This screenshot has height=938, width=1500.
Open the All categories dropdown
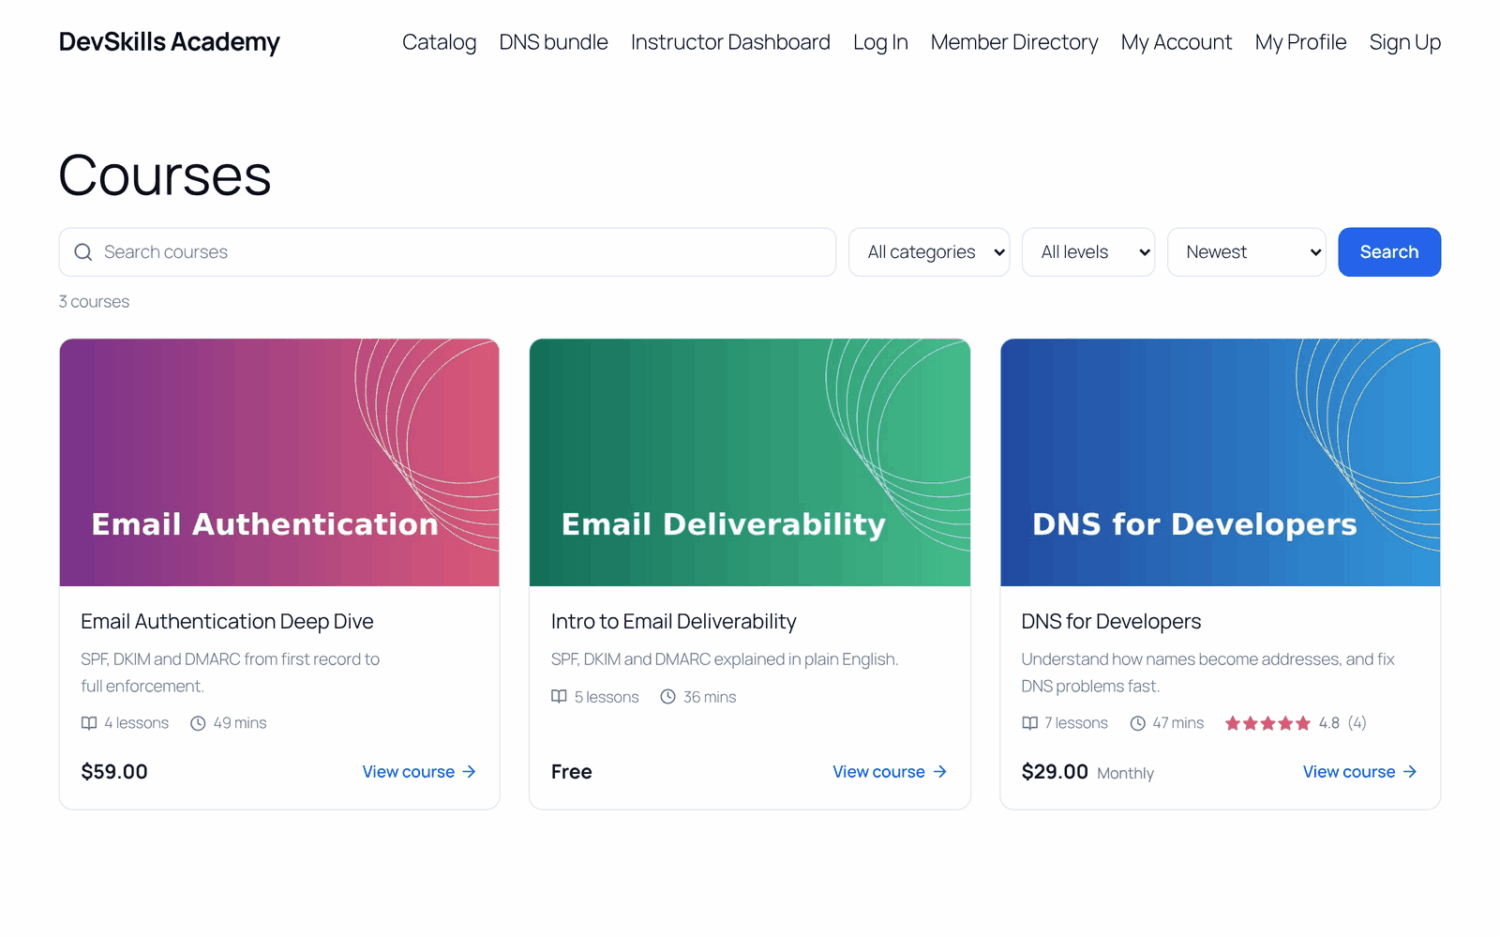pyautogui.click(x=929, y=252)
